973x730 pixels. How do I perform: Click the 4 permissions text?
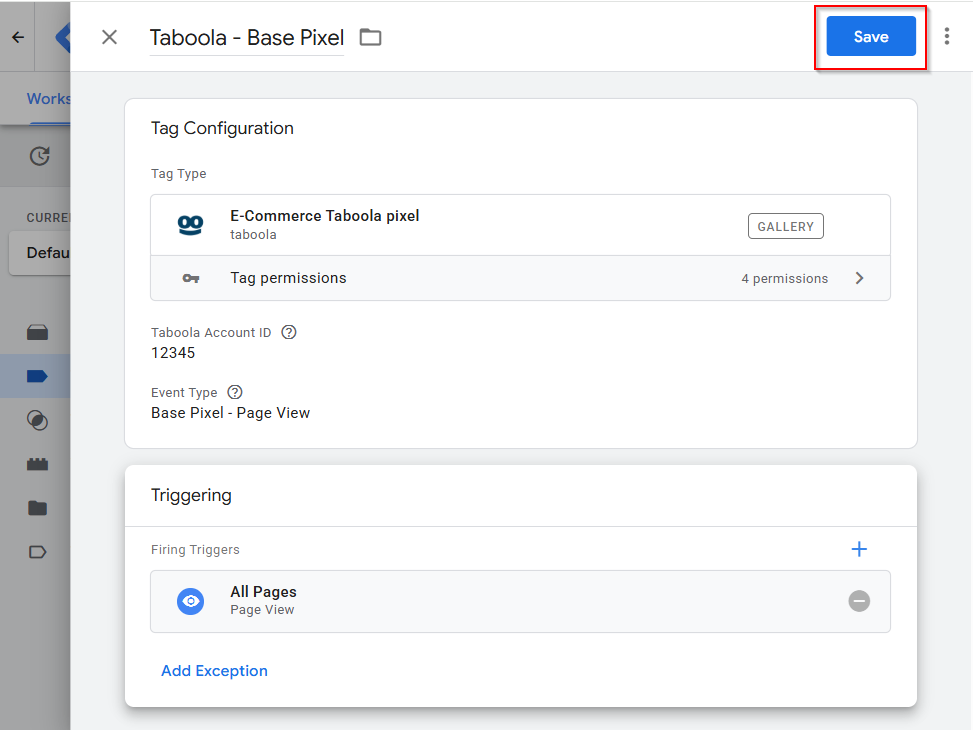(784, 279)
